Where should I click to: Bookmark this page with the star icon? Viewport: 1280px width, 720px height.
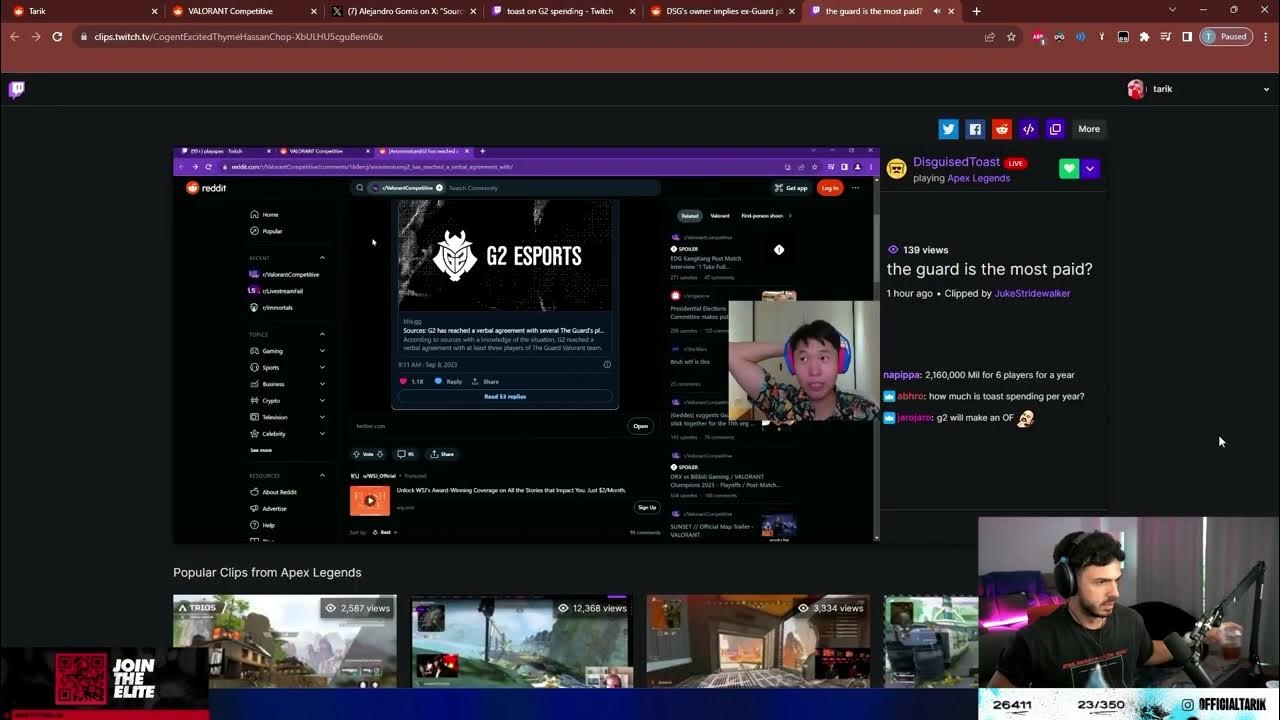(x=1011, y=37)
